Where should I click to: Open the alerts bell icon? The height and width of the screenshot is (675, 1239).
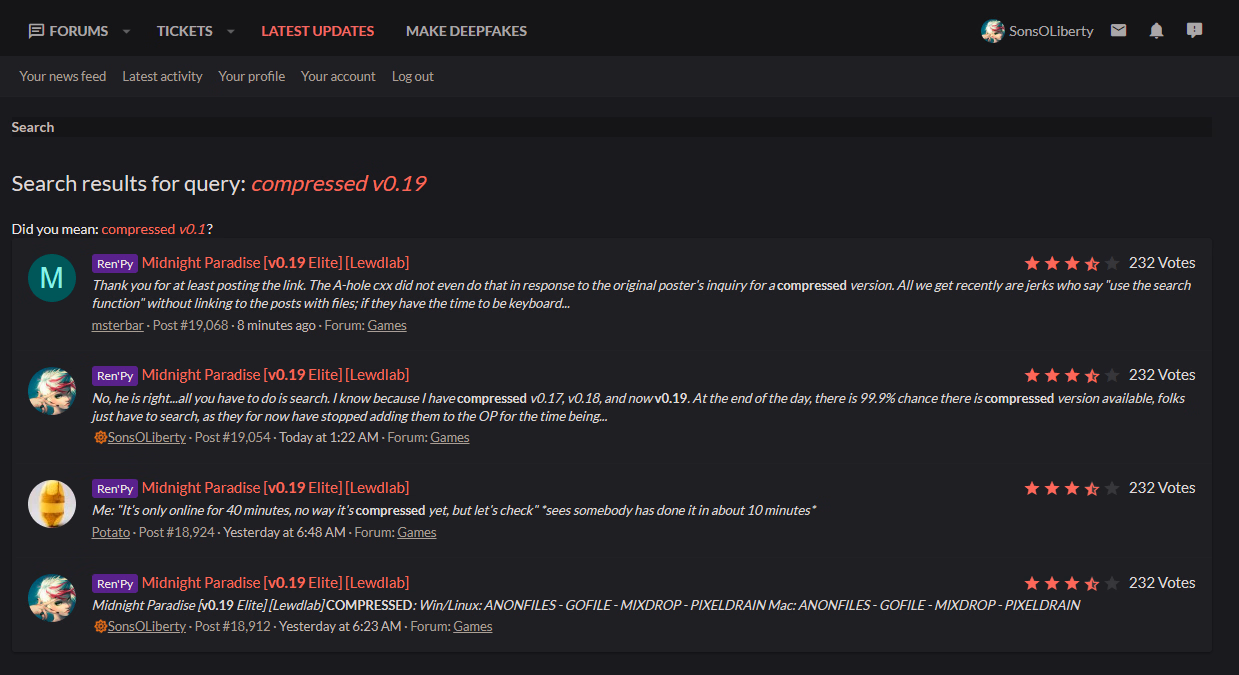[1157, 31]
